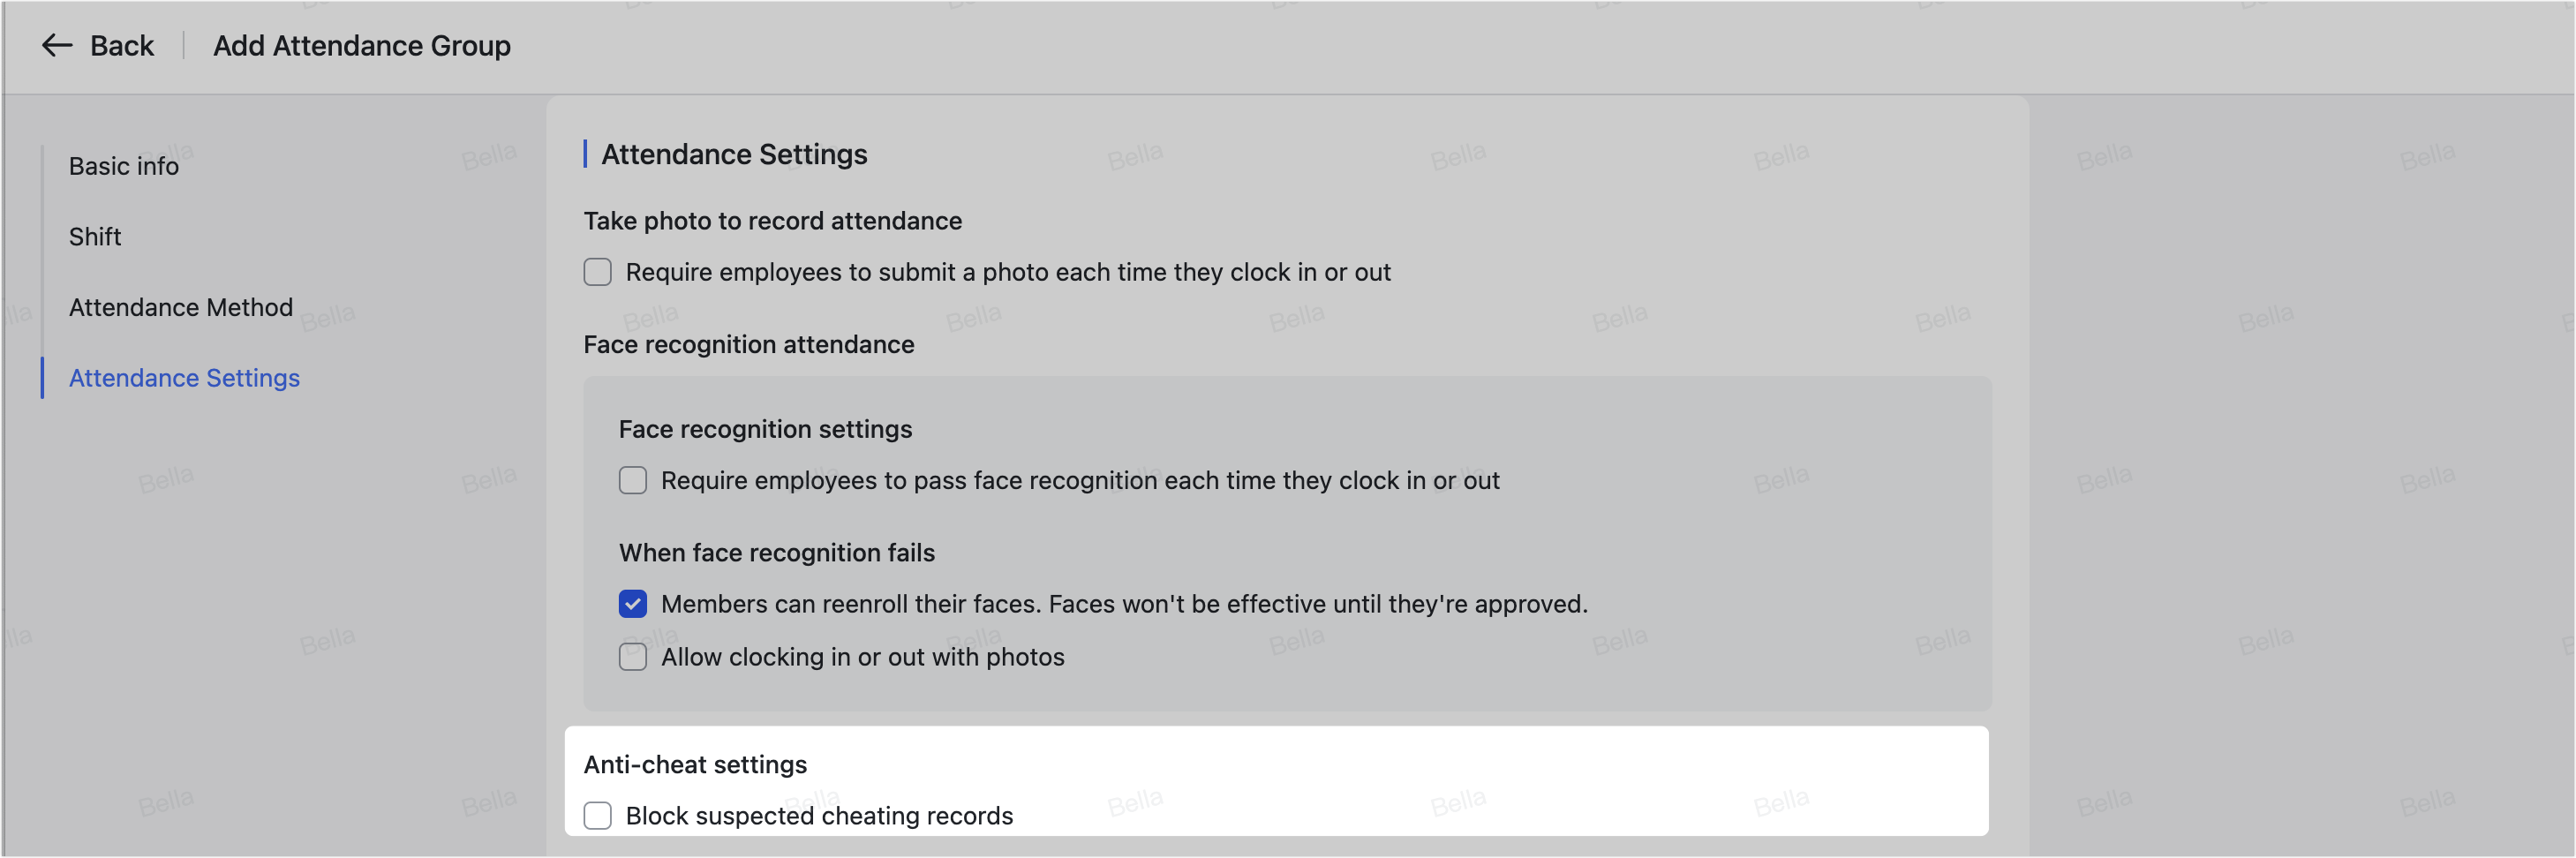2576x858 pixels.
Task: Select Attendance Settings in the sidebar
Action: pos(184,378)
